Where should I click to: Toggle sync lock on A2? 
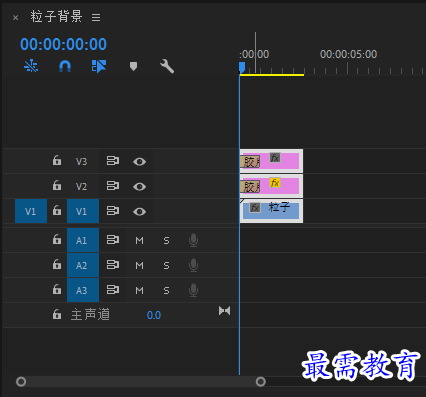(x=113, y=265)
